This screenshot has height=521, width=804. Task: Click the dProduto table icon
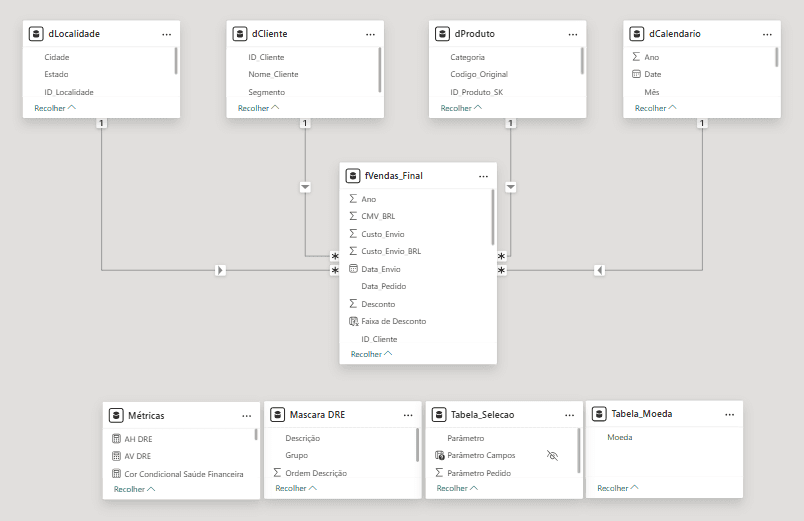click(442, 34)
